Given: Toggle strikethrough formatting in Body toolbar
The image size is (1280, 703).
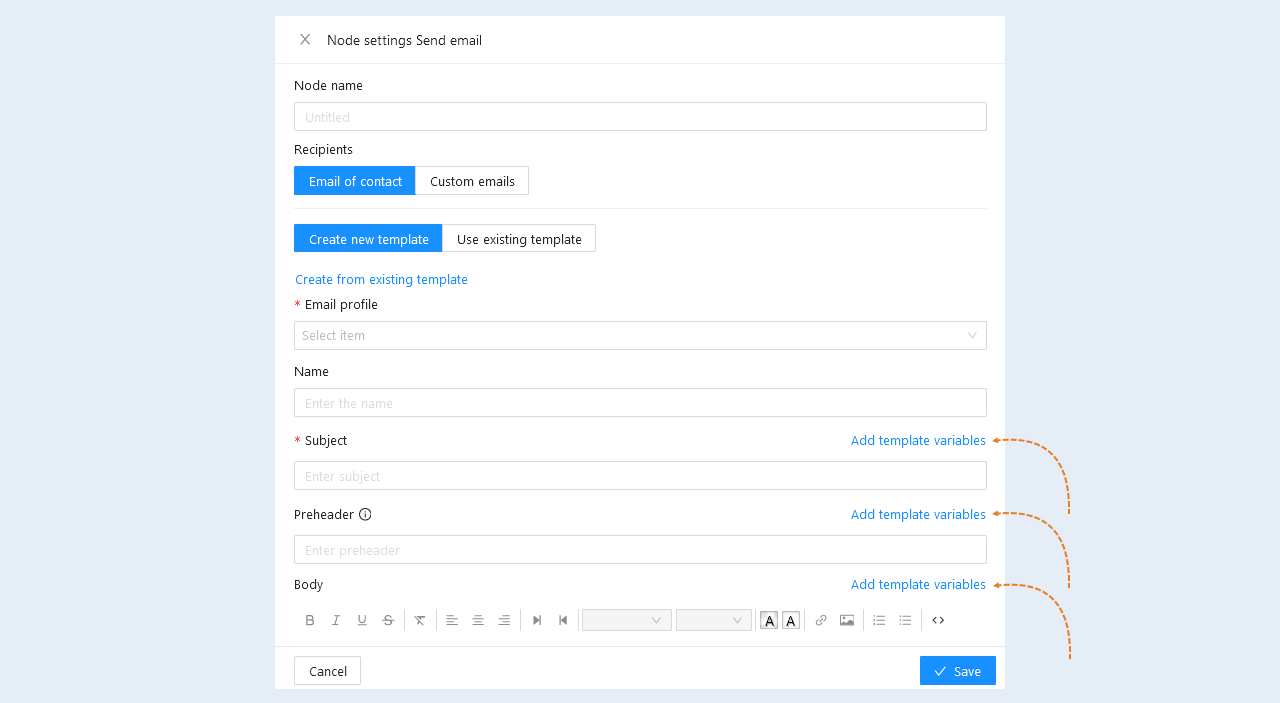Looking at the screenshot, I should pyautogui.click(x=388, y=620).
